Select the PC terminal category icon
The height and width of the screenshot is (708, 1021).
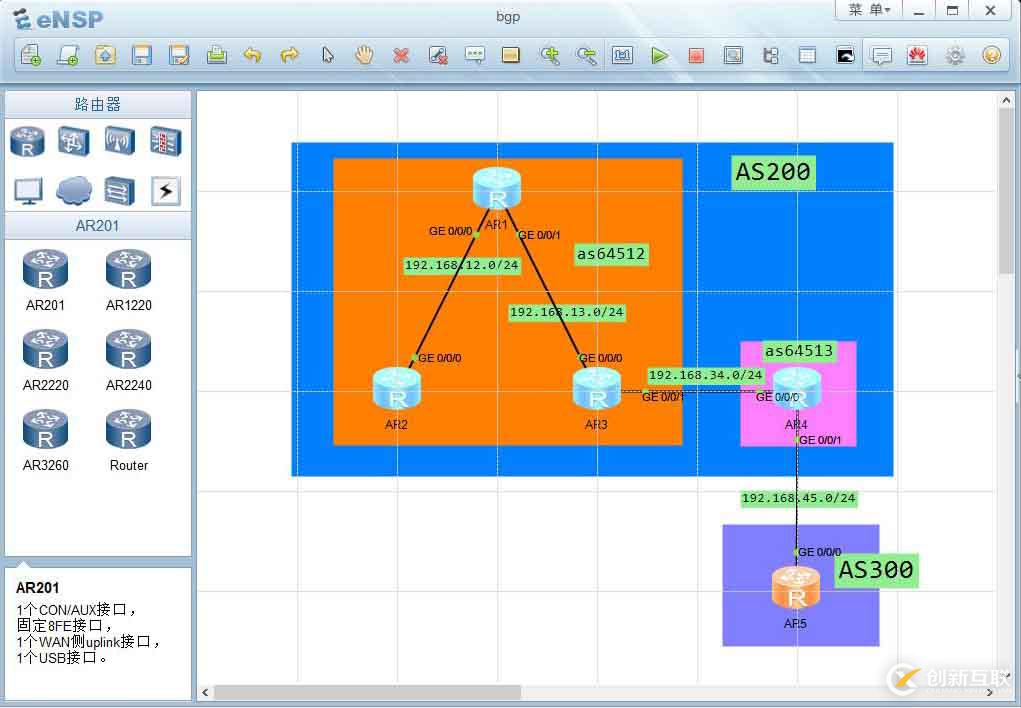[28, 191]
